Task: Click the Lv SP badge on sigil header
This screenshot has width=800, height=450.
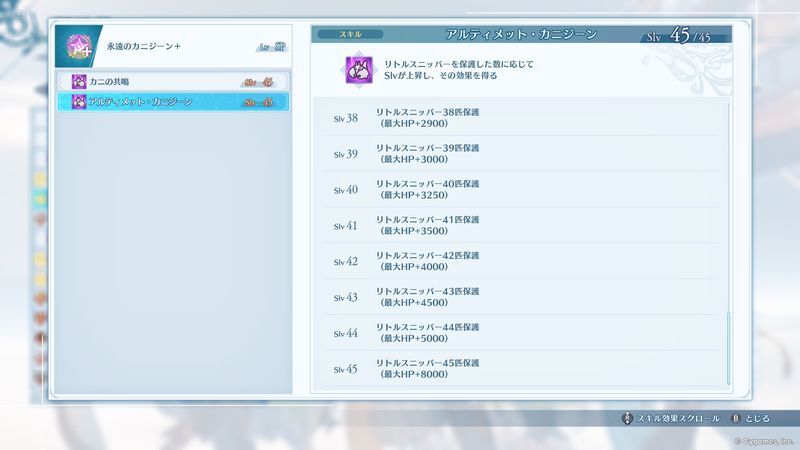Action: point(272,47)
